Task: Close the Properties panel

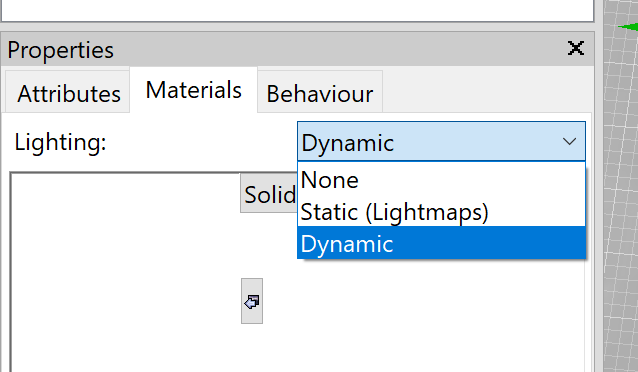Action: 576,48
